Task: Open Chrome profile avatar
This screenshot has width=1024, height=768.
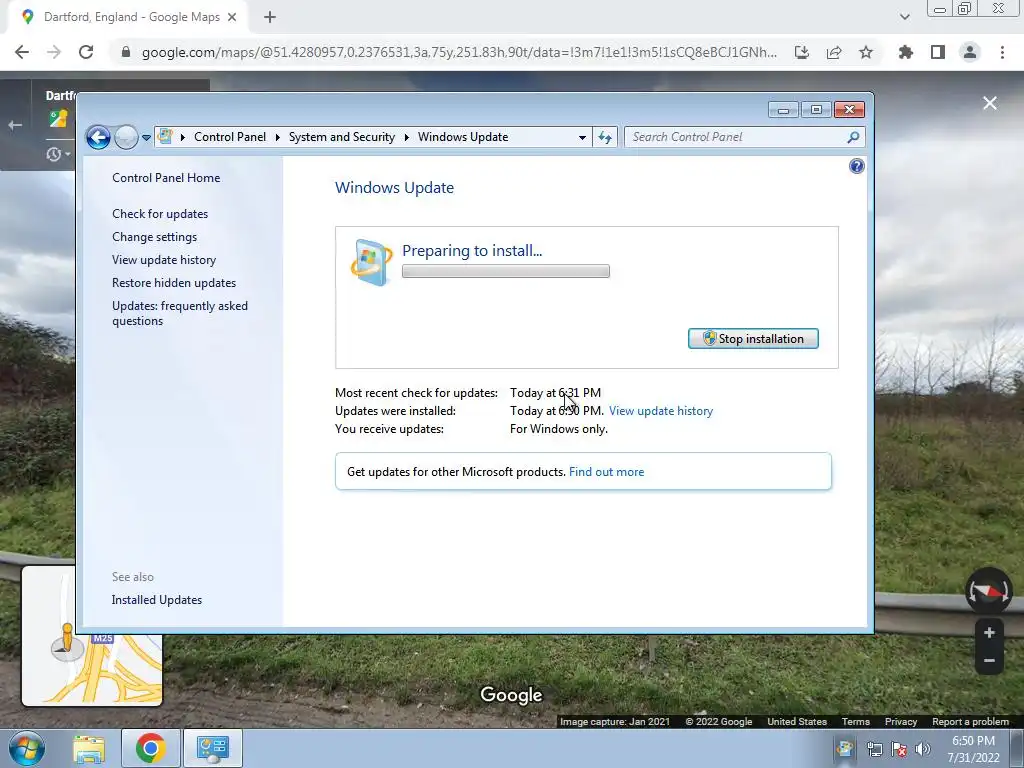Action: tap(970, 52)
